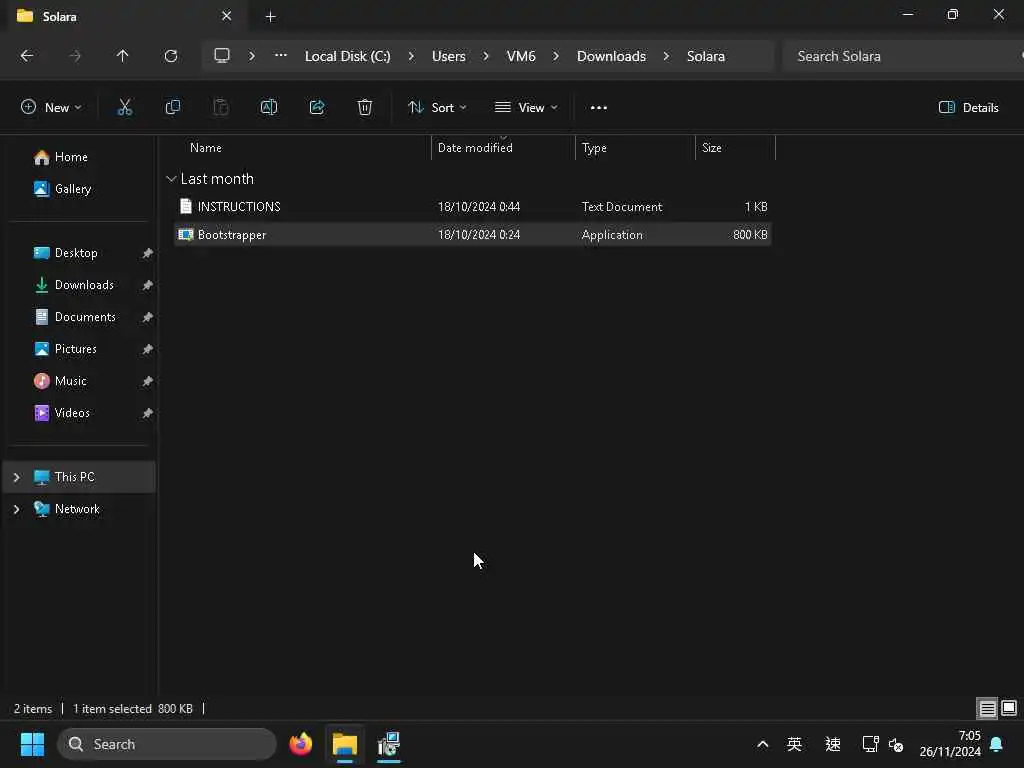The height and width of the screenshot is (768, 1024).
Task: Click the taskbar Search box
Action: (167, 744)
